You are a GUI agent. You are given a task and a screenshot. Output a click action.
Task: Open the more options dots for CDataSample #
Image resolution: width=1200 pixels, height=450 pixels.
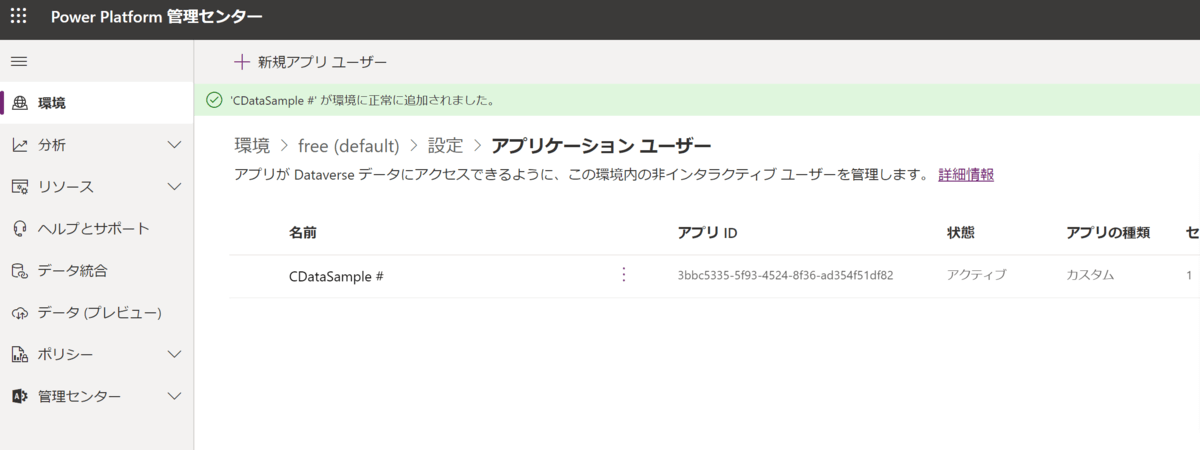(624, 275)
